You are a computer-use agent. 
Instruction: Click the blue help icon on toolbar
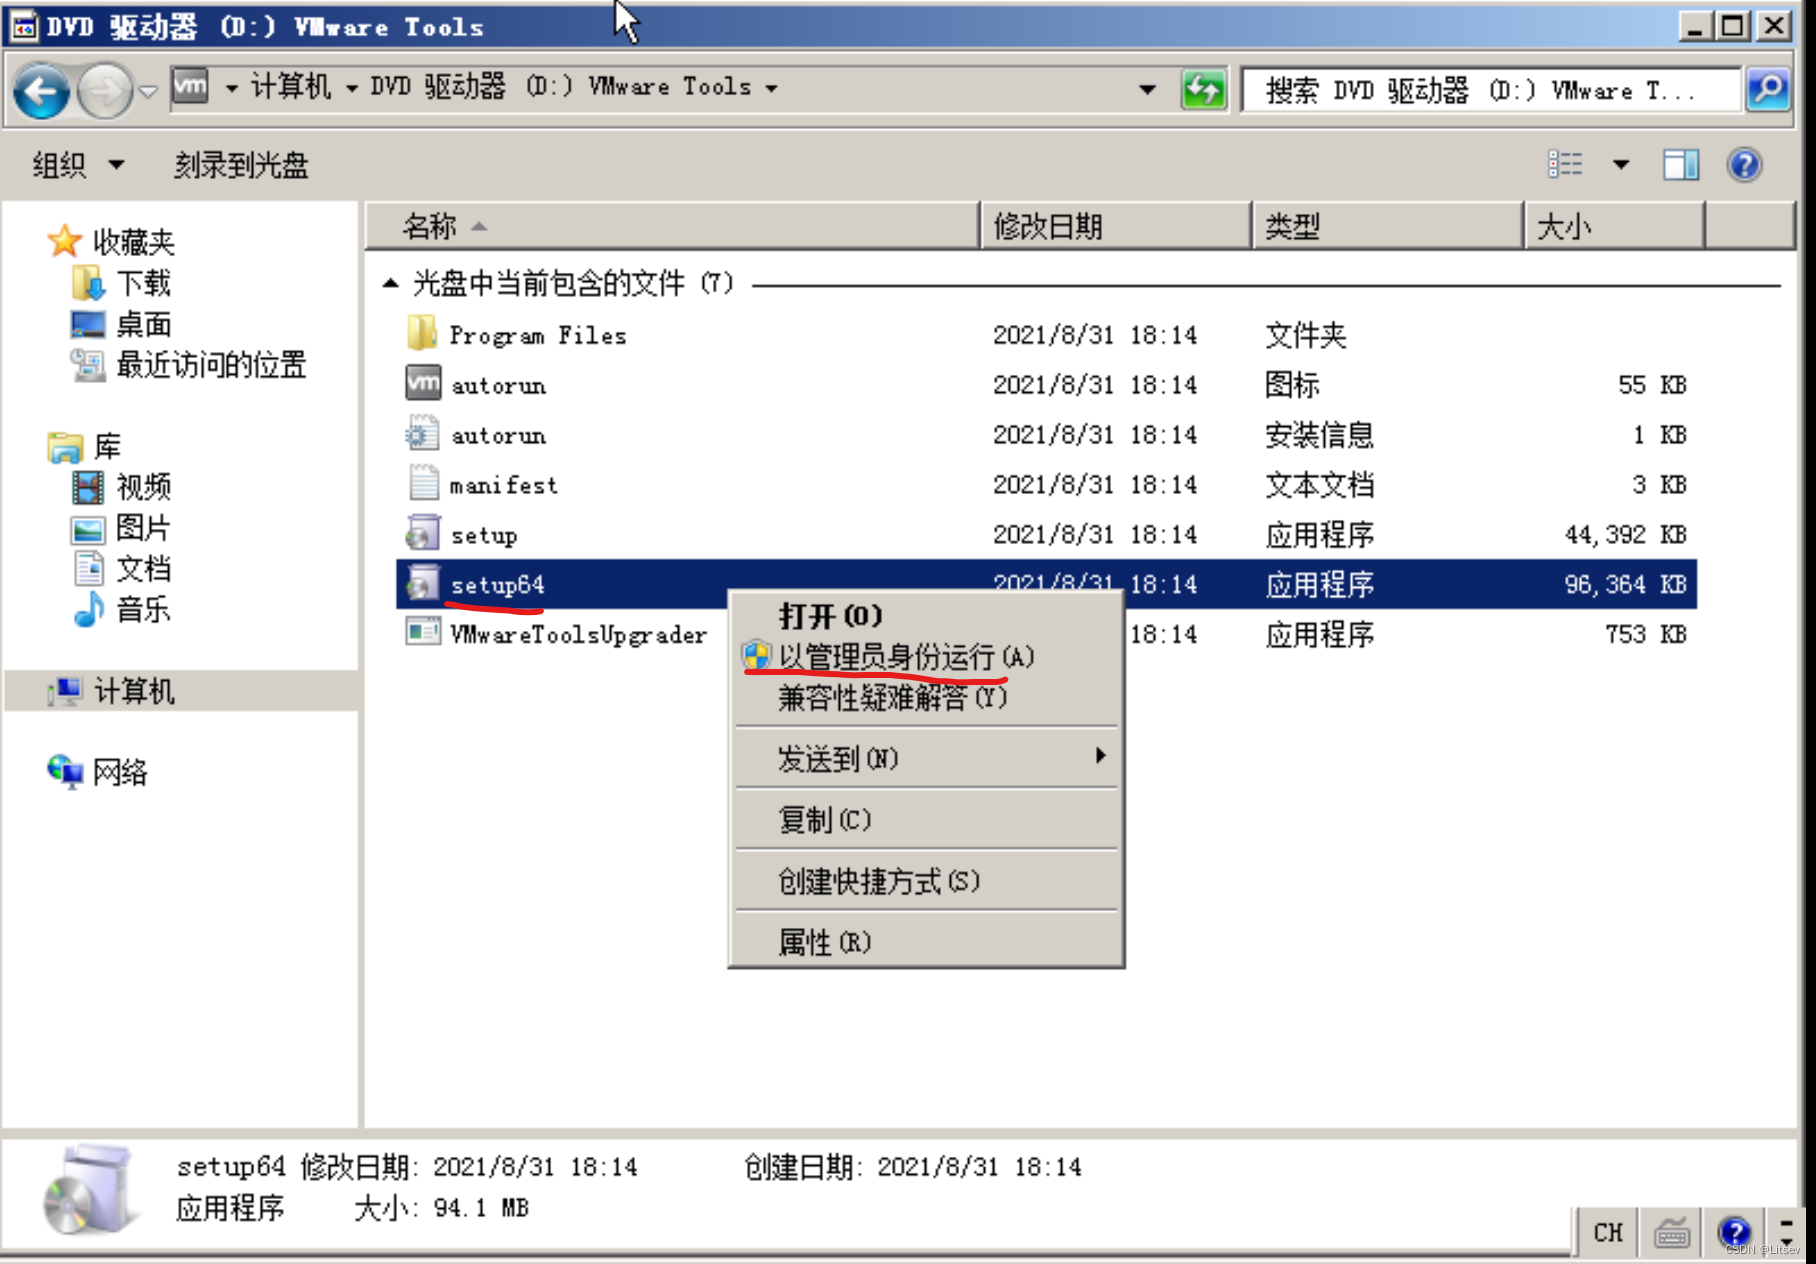pos(1743,165)
